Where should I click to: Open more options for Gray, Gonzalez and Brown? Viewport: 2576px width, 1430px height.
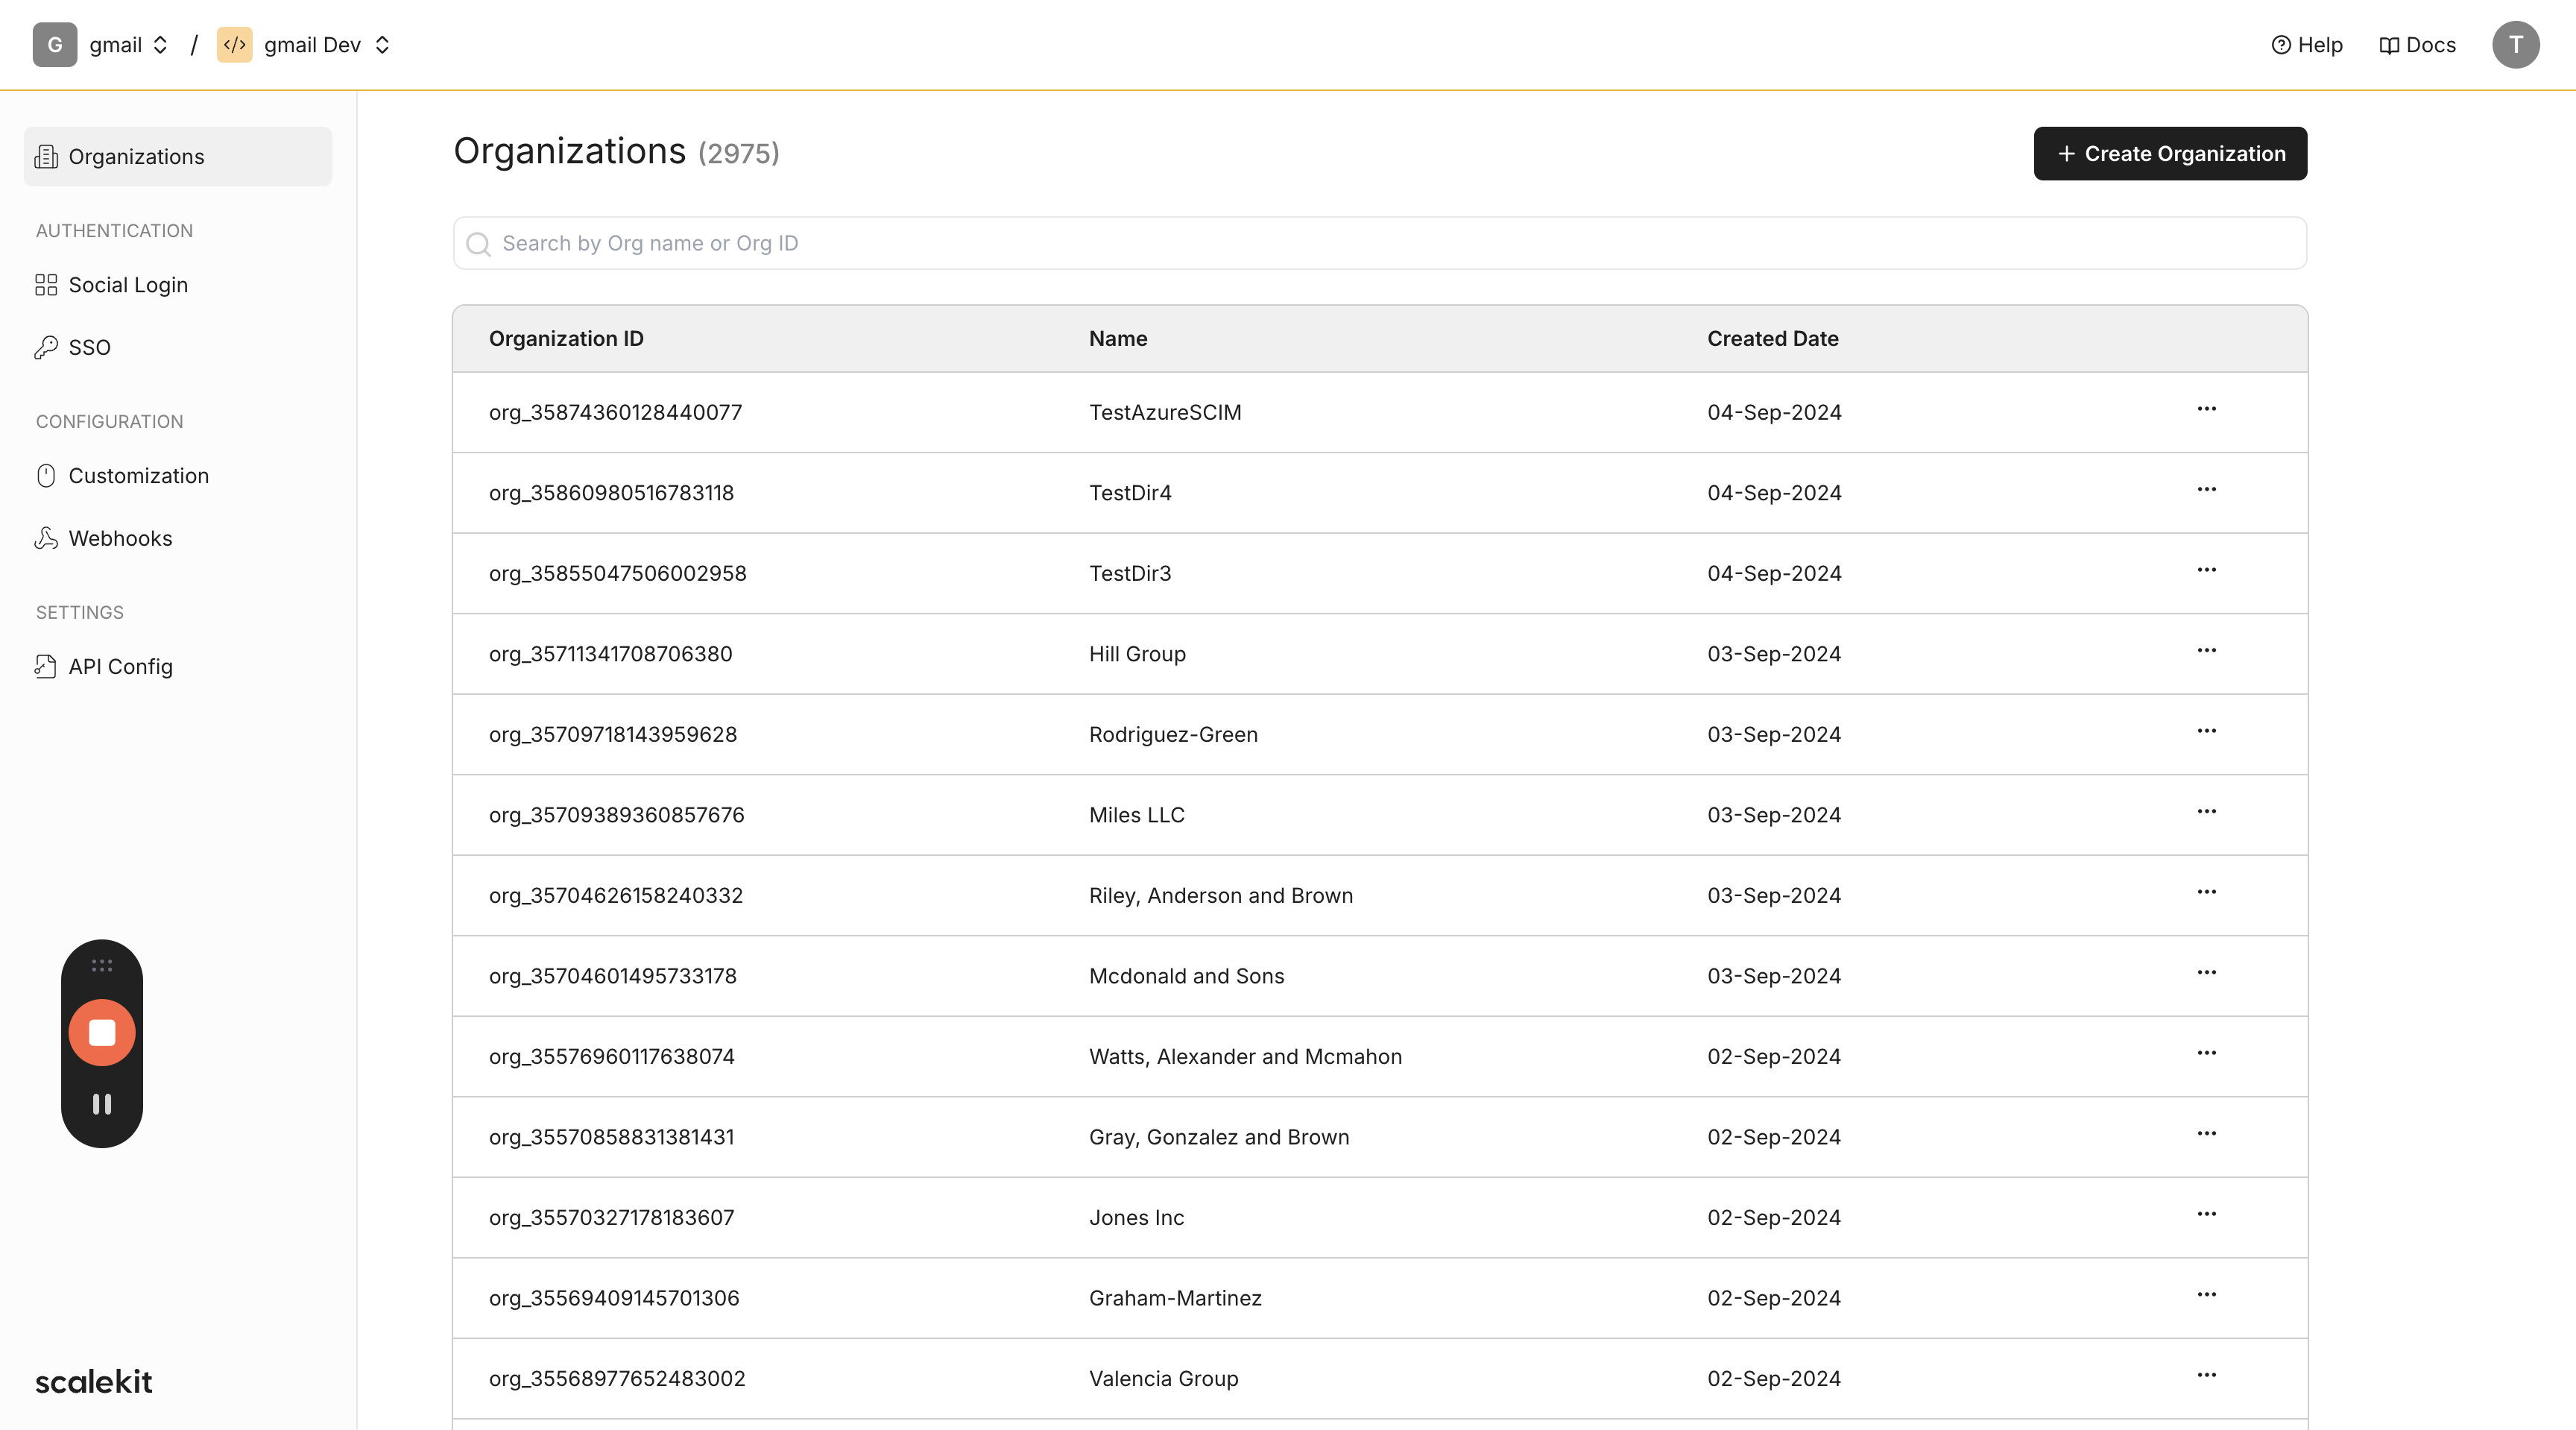point(2207,1133)
